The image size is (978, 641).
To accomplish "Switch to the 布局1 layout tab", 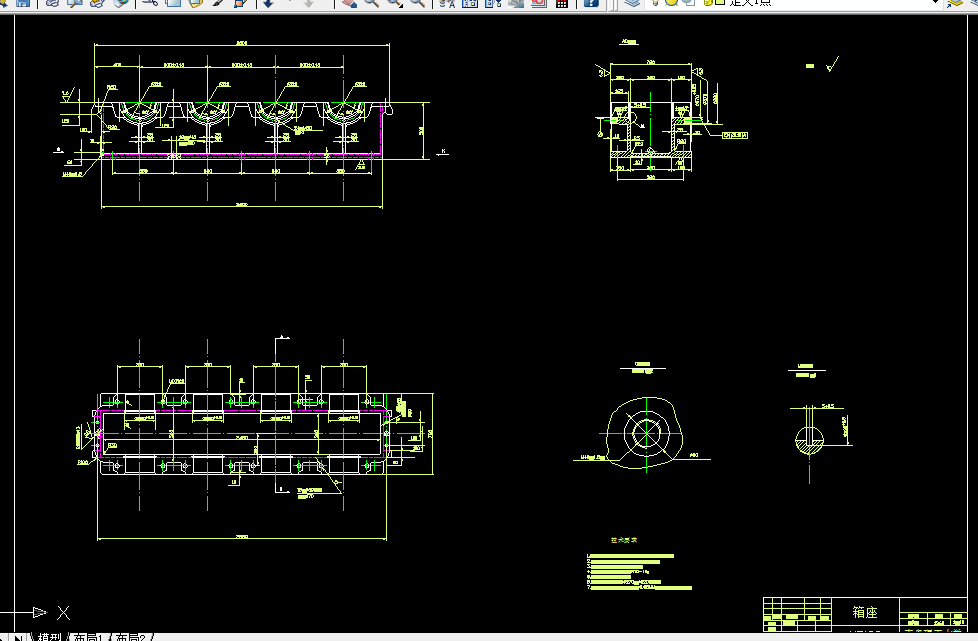I will pyautogui.click(x=87, y=637).
